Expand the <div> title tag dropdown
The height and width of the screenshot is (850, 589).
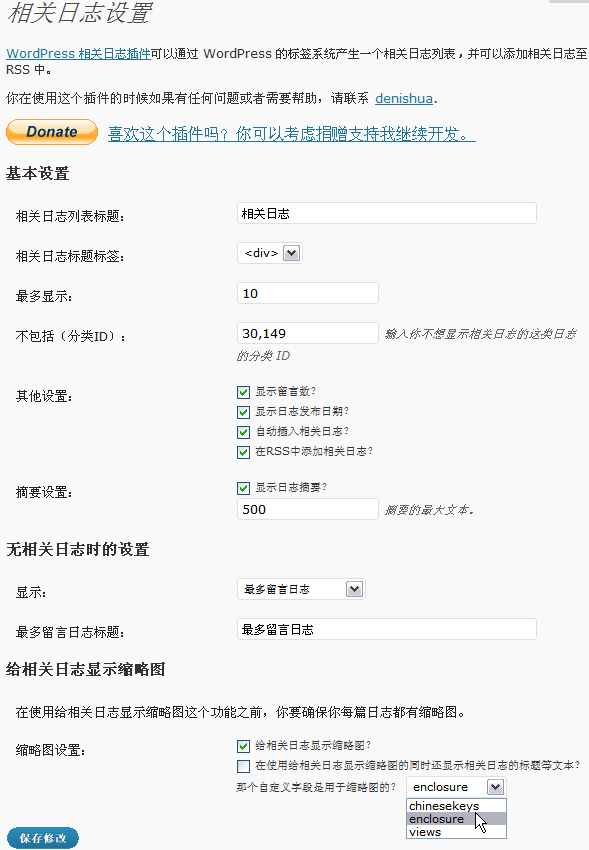click(x=269, y=253)
